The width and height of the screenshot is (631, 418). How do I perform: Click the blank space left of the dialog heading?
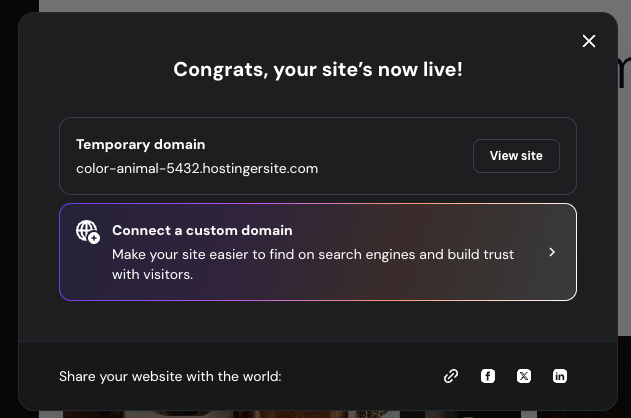tap(100, 70)
